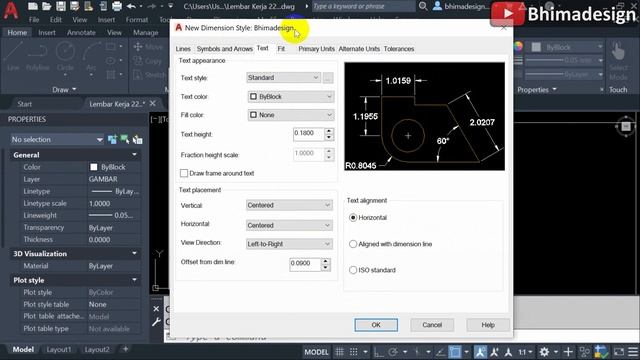Select the Arc tool in Draw panel
This screenshot has height=360, width=640.
tap(91, 56)
